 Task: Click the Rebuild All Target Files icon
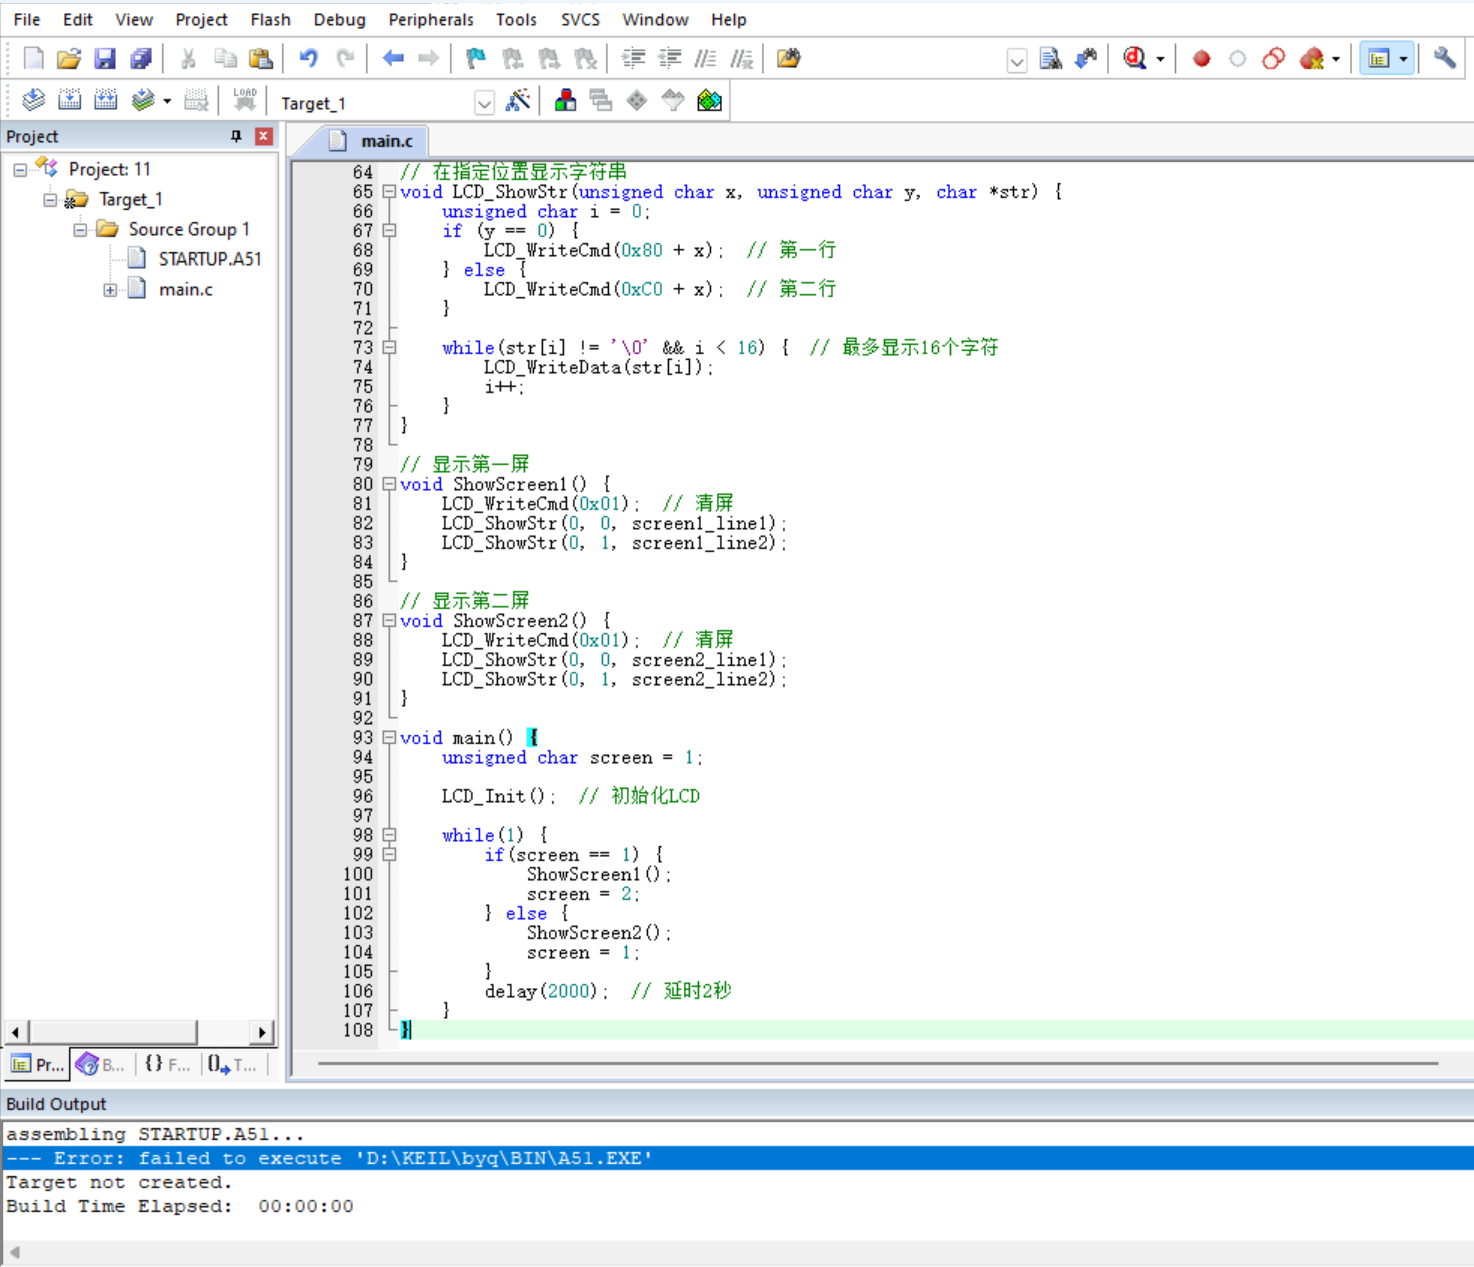[104, 99]
